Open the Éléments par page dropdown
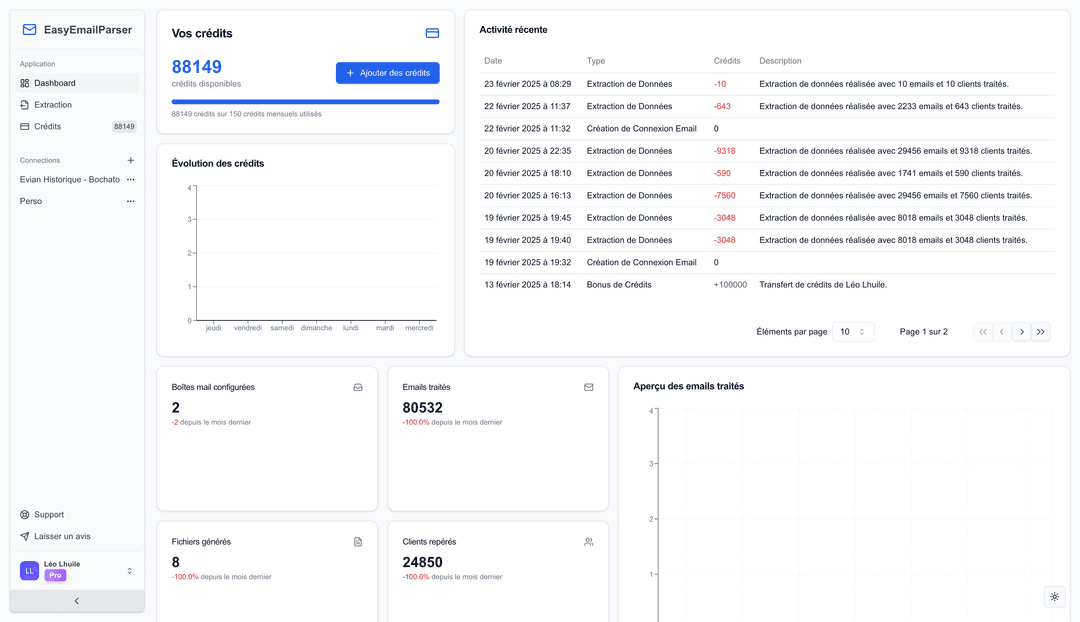 point(853,332)
